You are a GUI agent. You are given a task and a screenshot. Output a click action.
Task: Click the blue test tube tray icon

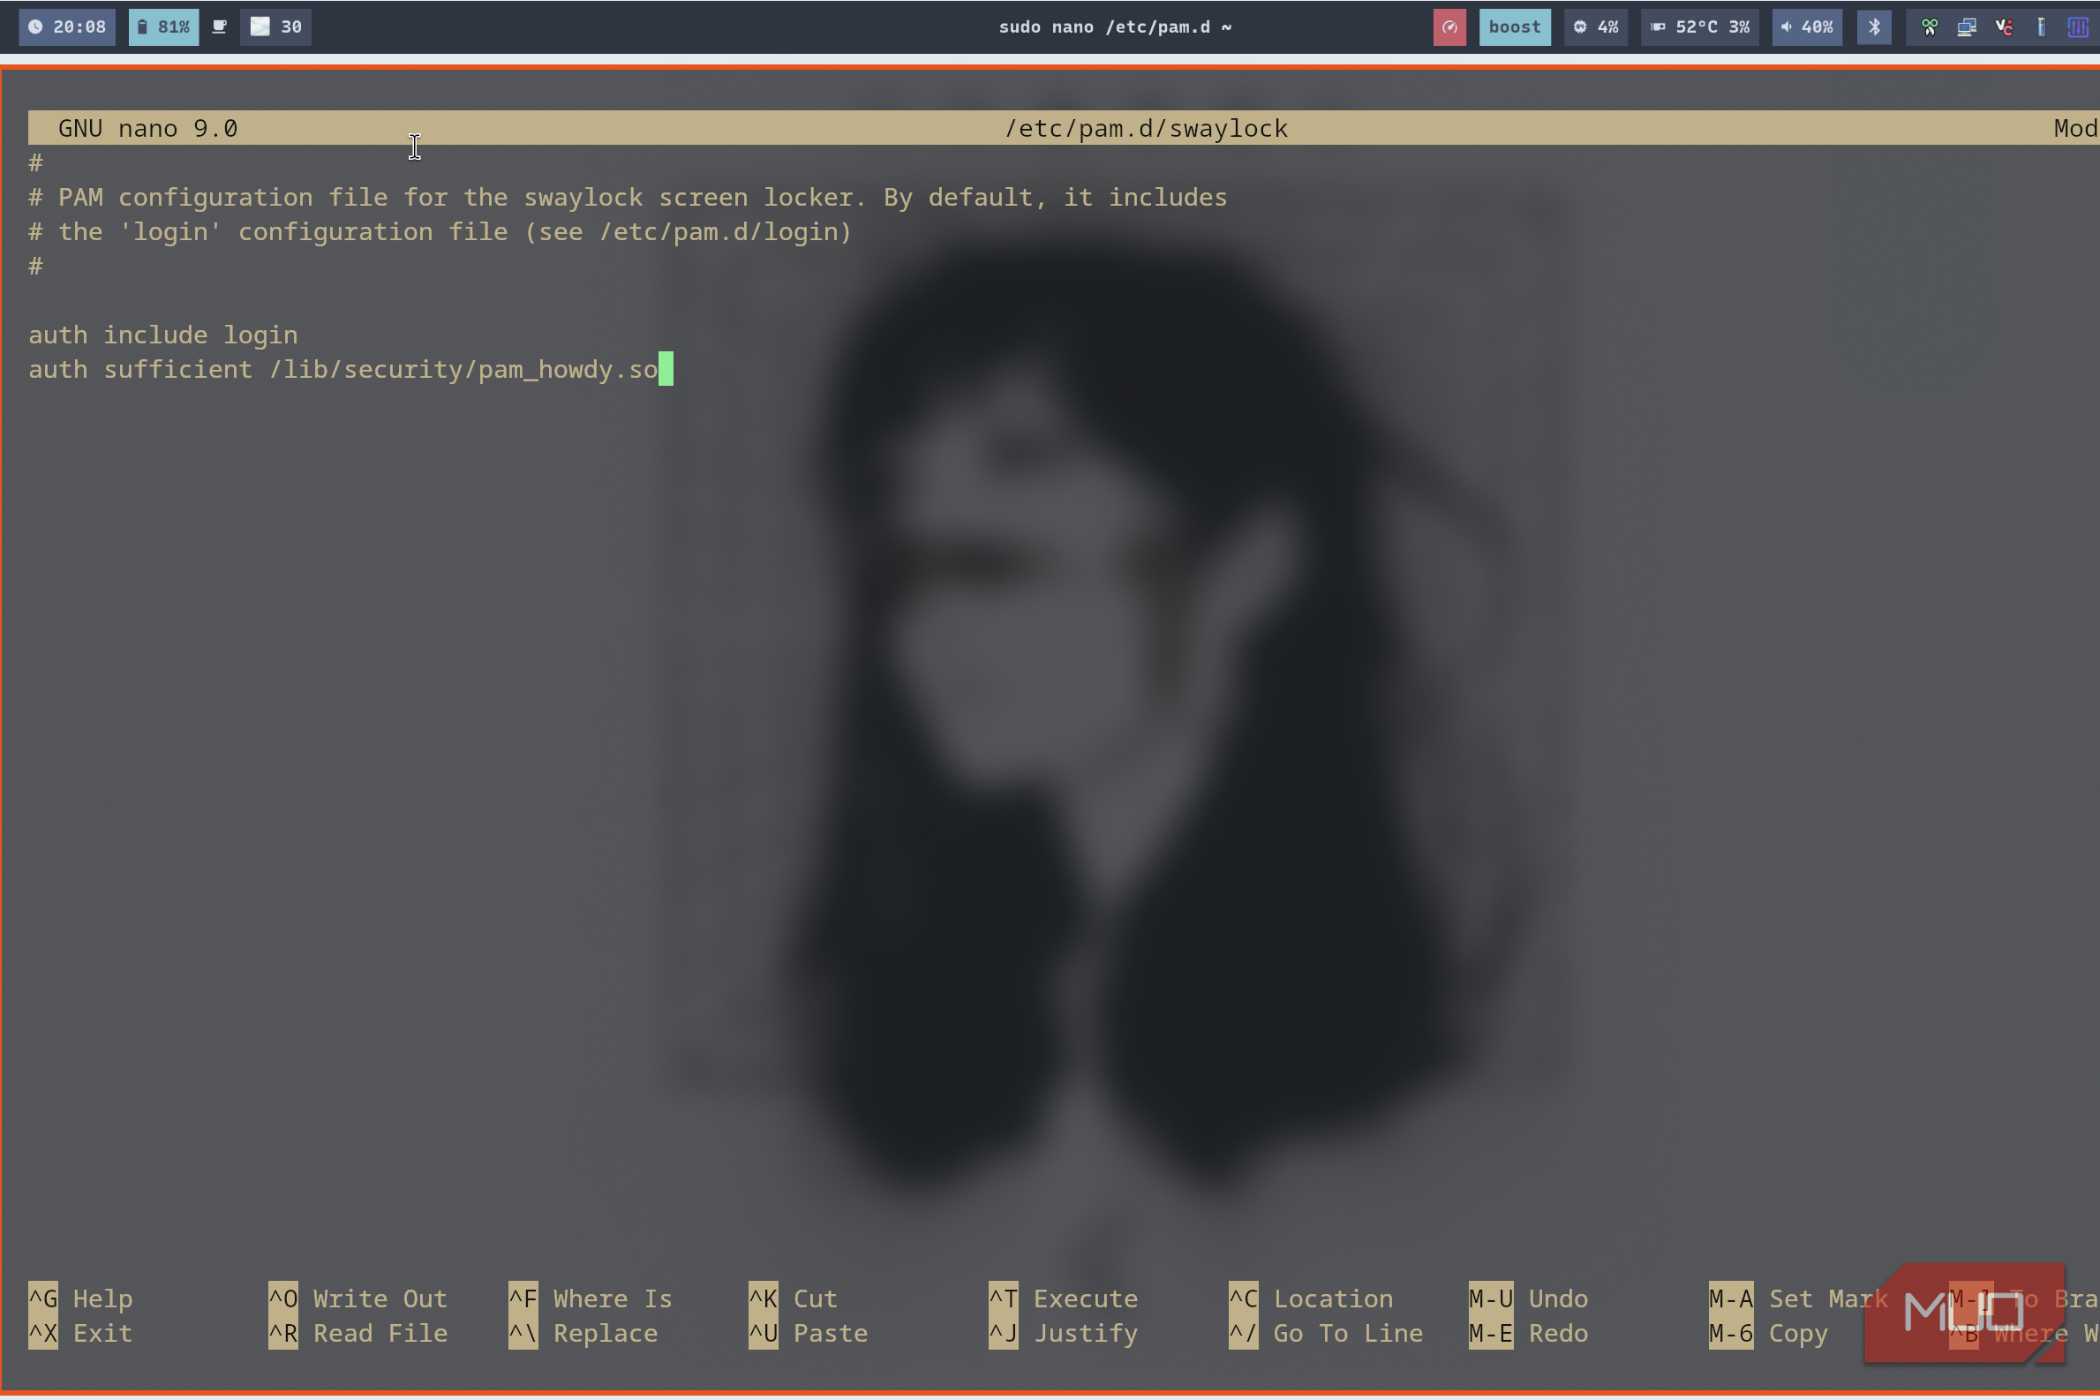(2041, 27)
